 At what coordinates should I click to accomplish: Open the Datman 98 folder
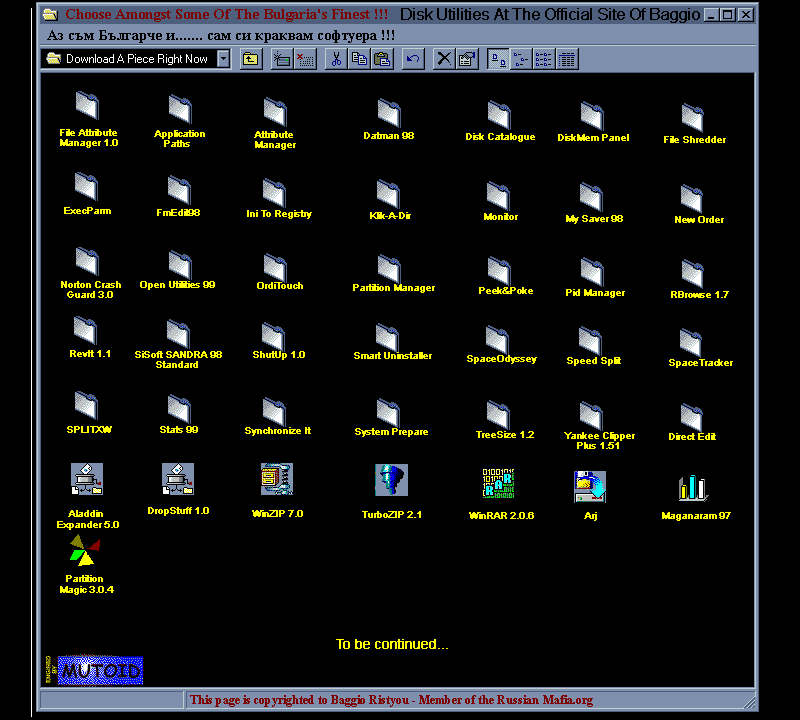(x=389, y=113)
